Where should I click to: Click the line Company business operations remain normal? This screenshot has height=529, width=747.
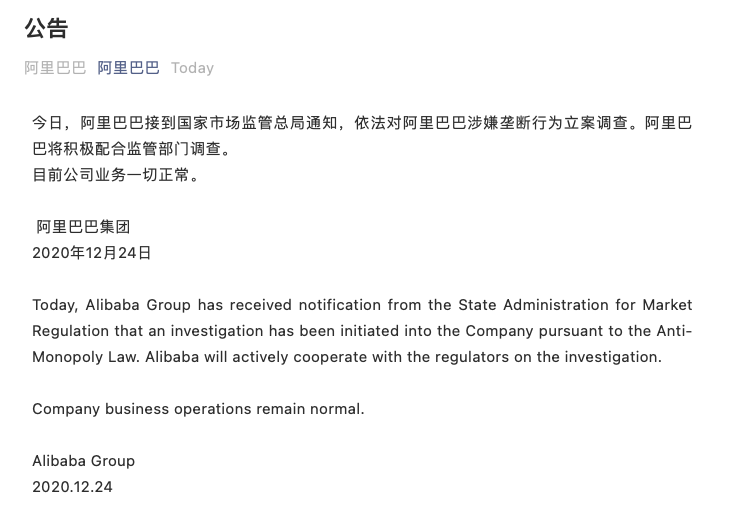pyautogui.click(x=198, y=409)
